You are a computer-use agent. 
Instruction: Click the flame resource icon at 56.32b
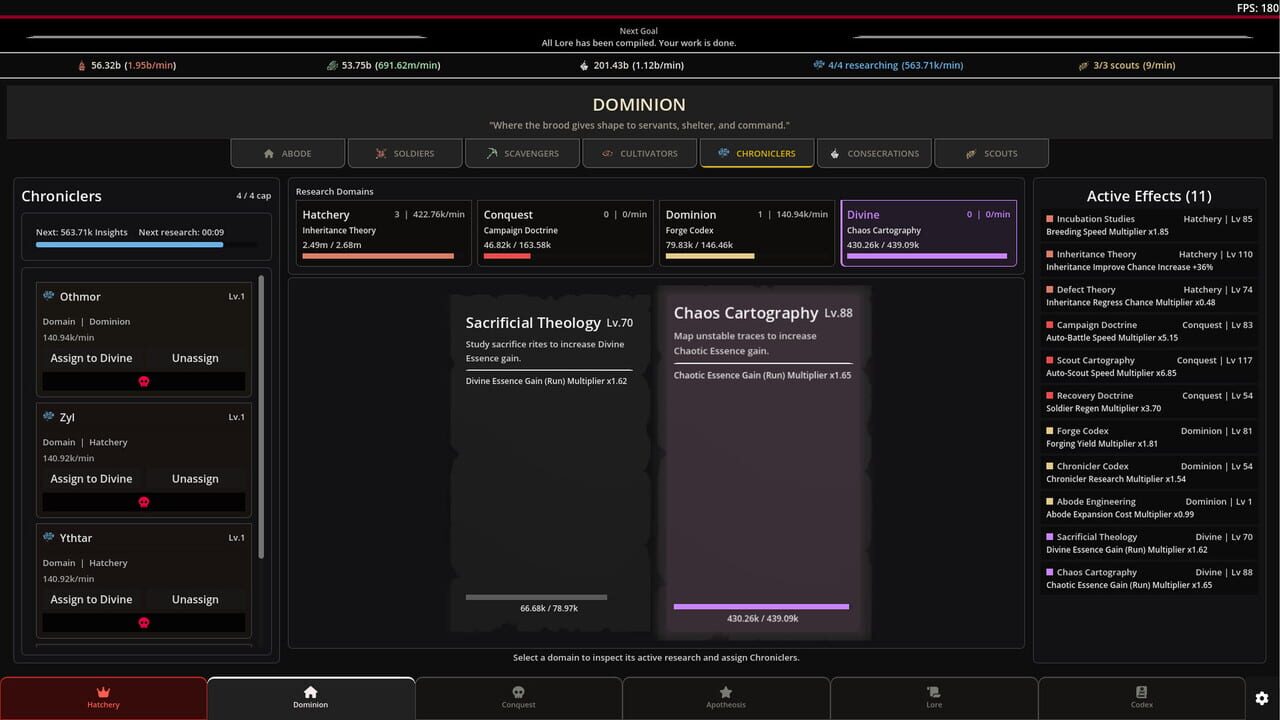pos(82,65)
